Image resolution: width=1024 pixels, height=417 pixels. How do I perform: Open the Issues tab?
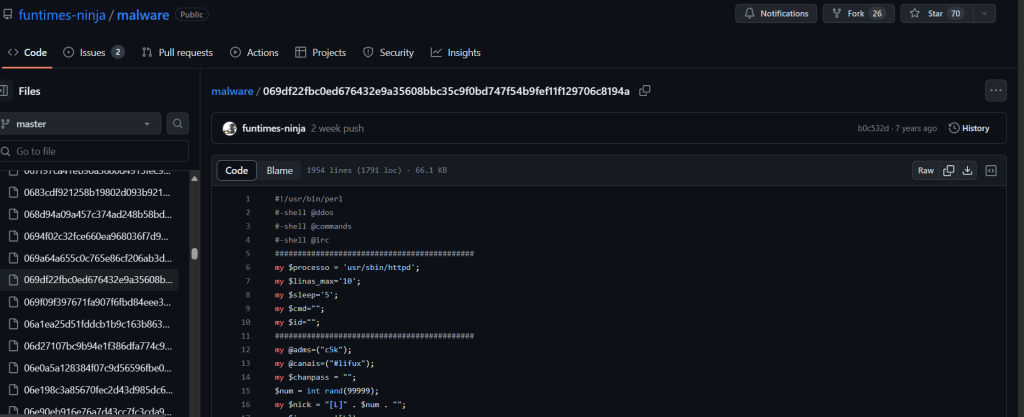click(x=94, y=52)
